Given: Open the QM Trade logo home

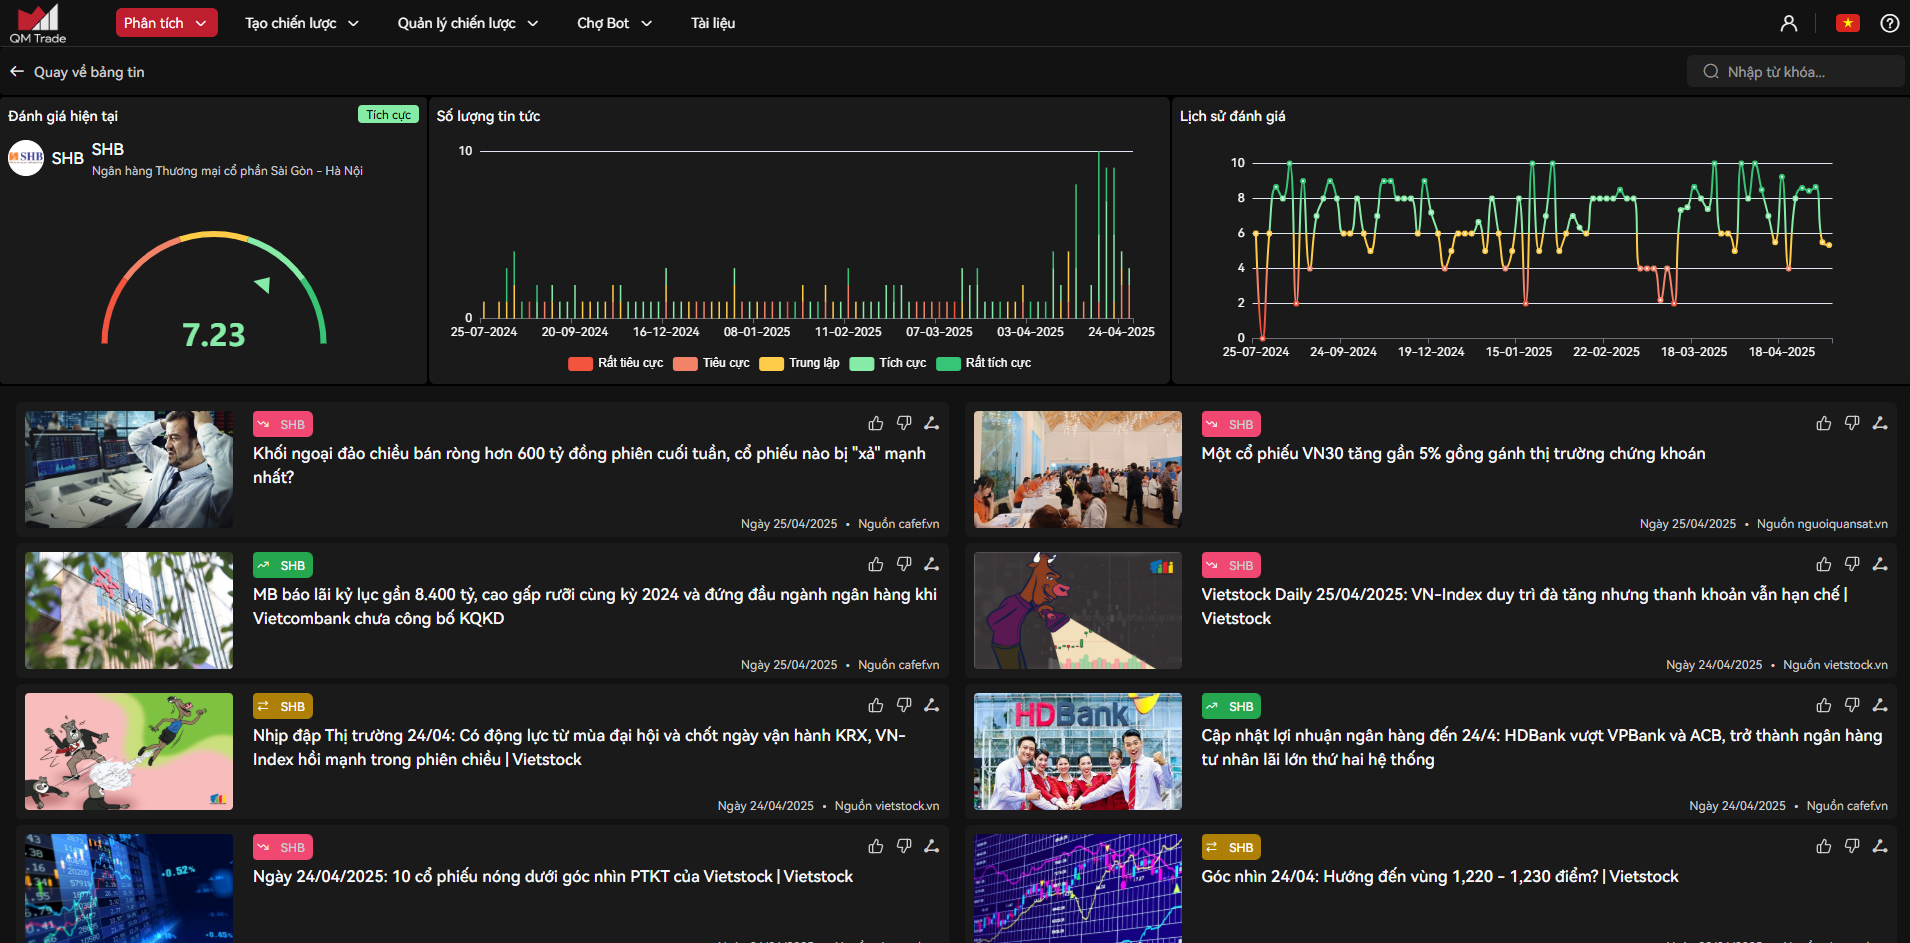Looking at the screenshot, I should click(x=38, y=23).
